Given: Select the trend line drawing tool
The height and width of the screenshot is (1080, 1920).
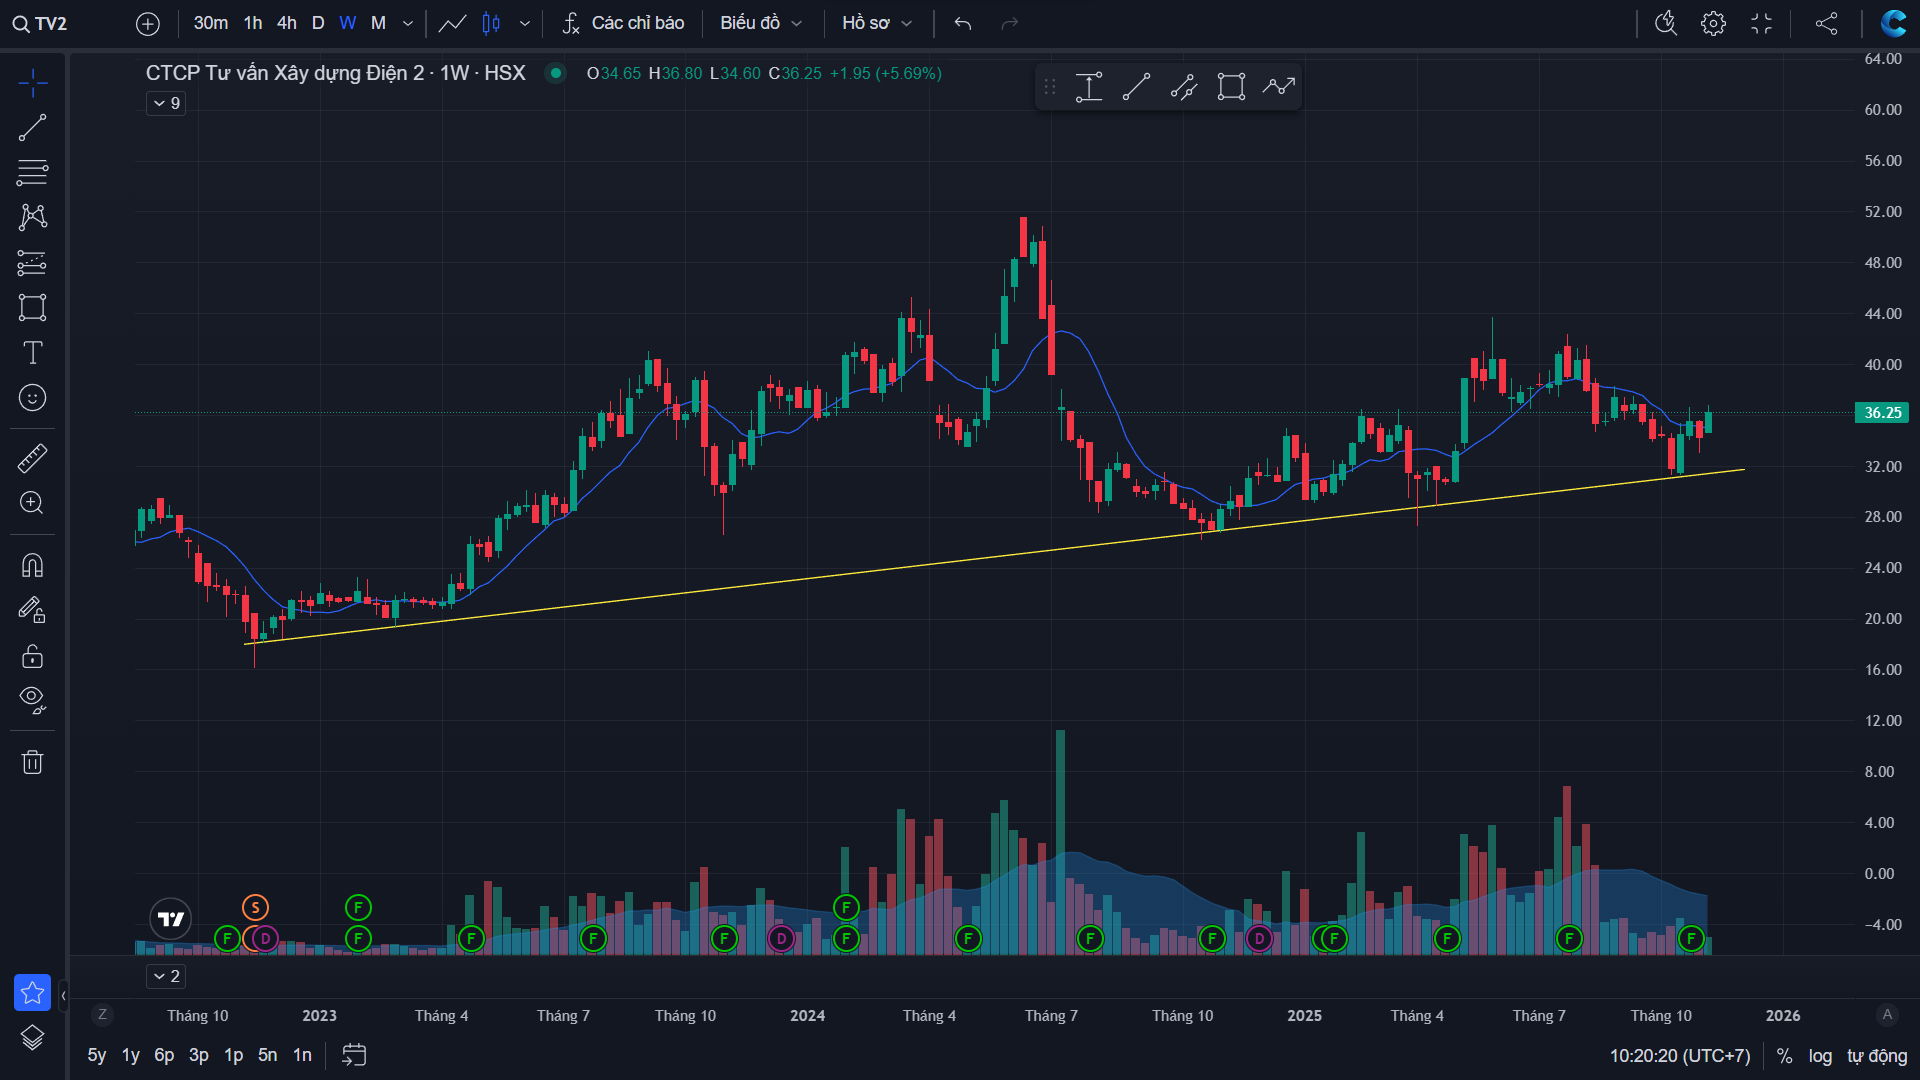Looking at the screenshot, I should (32, 128).
